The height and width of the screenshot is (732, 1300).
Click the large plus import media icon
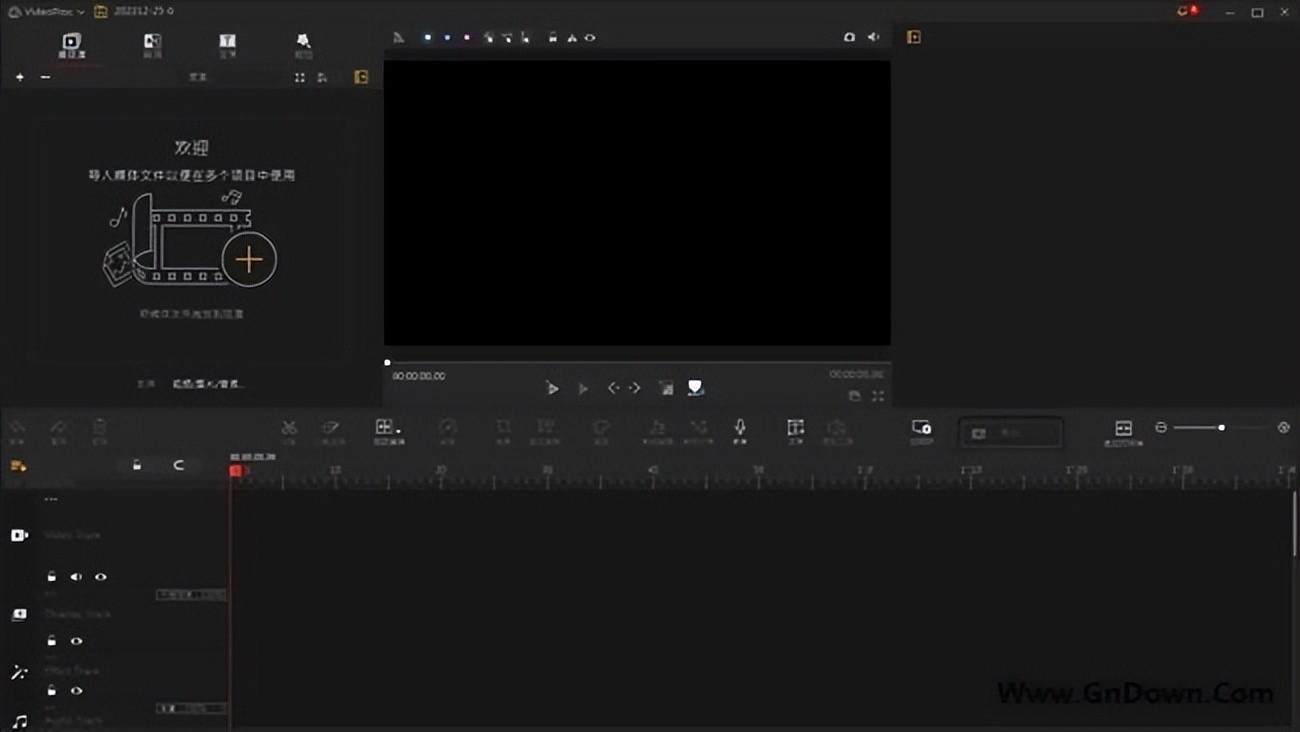pyautogui.click(x=248, y=260)
